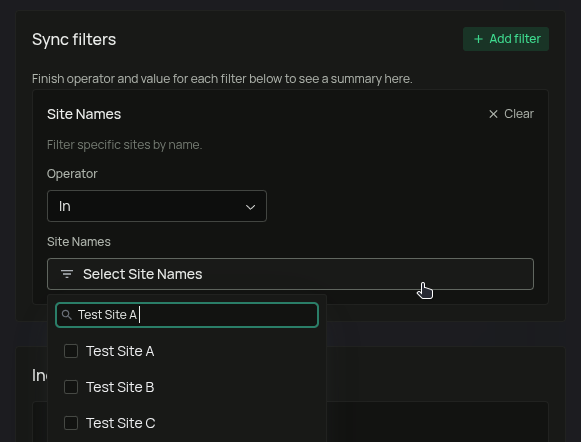Click the Site Names card title
This screenshot has width=581, height=442.
click(84, 114)
